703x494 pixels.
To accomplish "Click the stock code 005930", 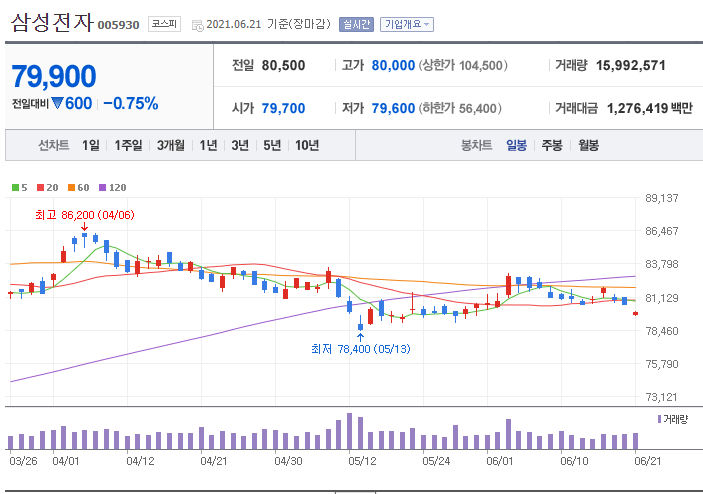I will click(x=118, y=25).
